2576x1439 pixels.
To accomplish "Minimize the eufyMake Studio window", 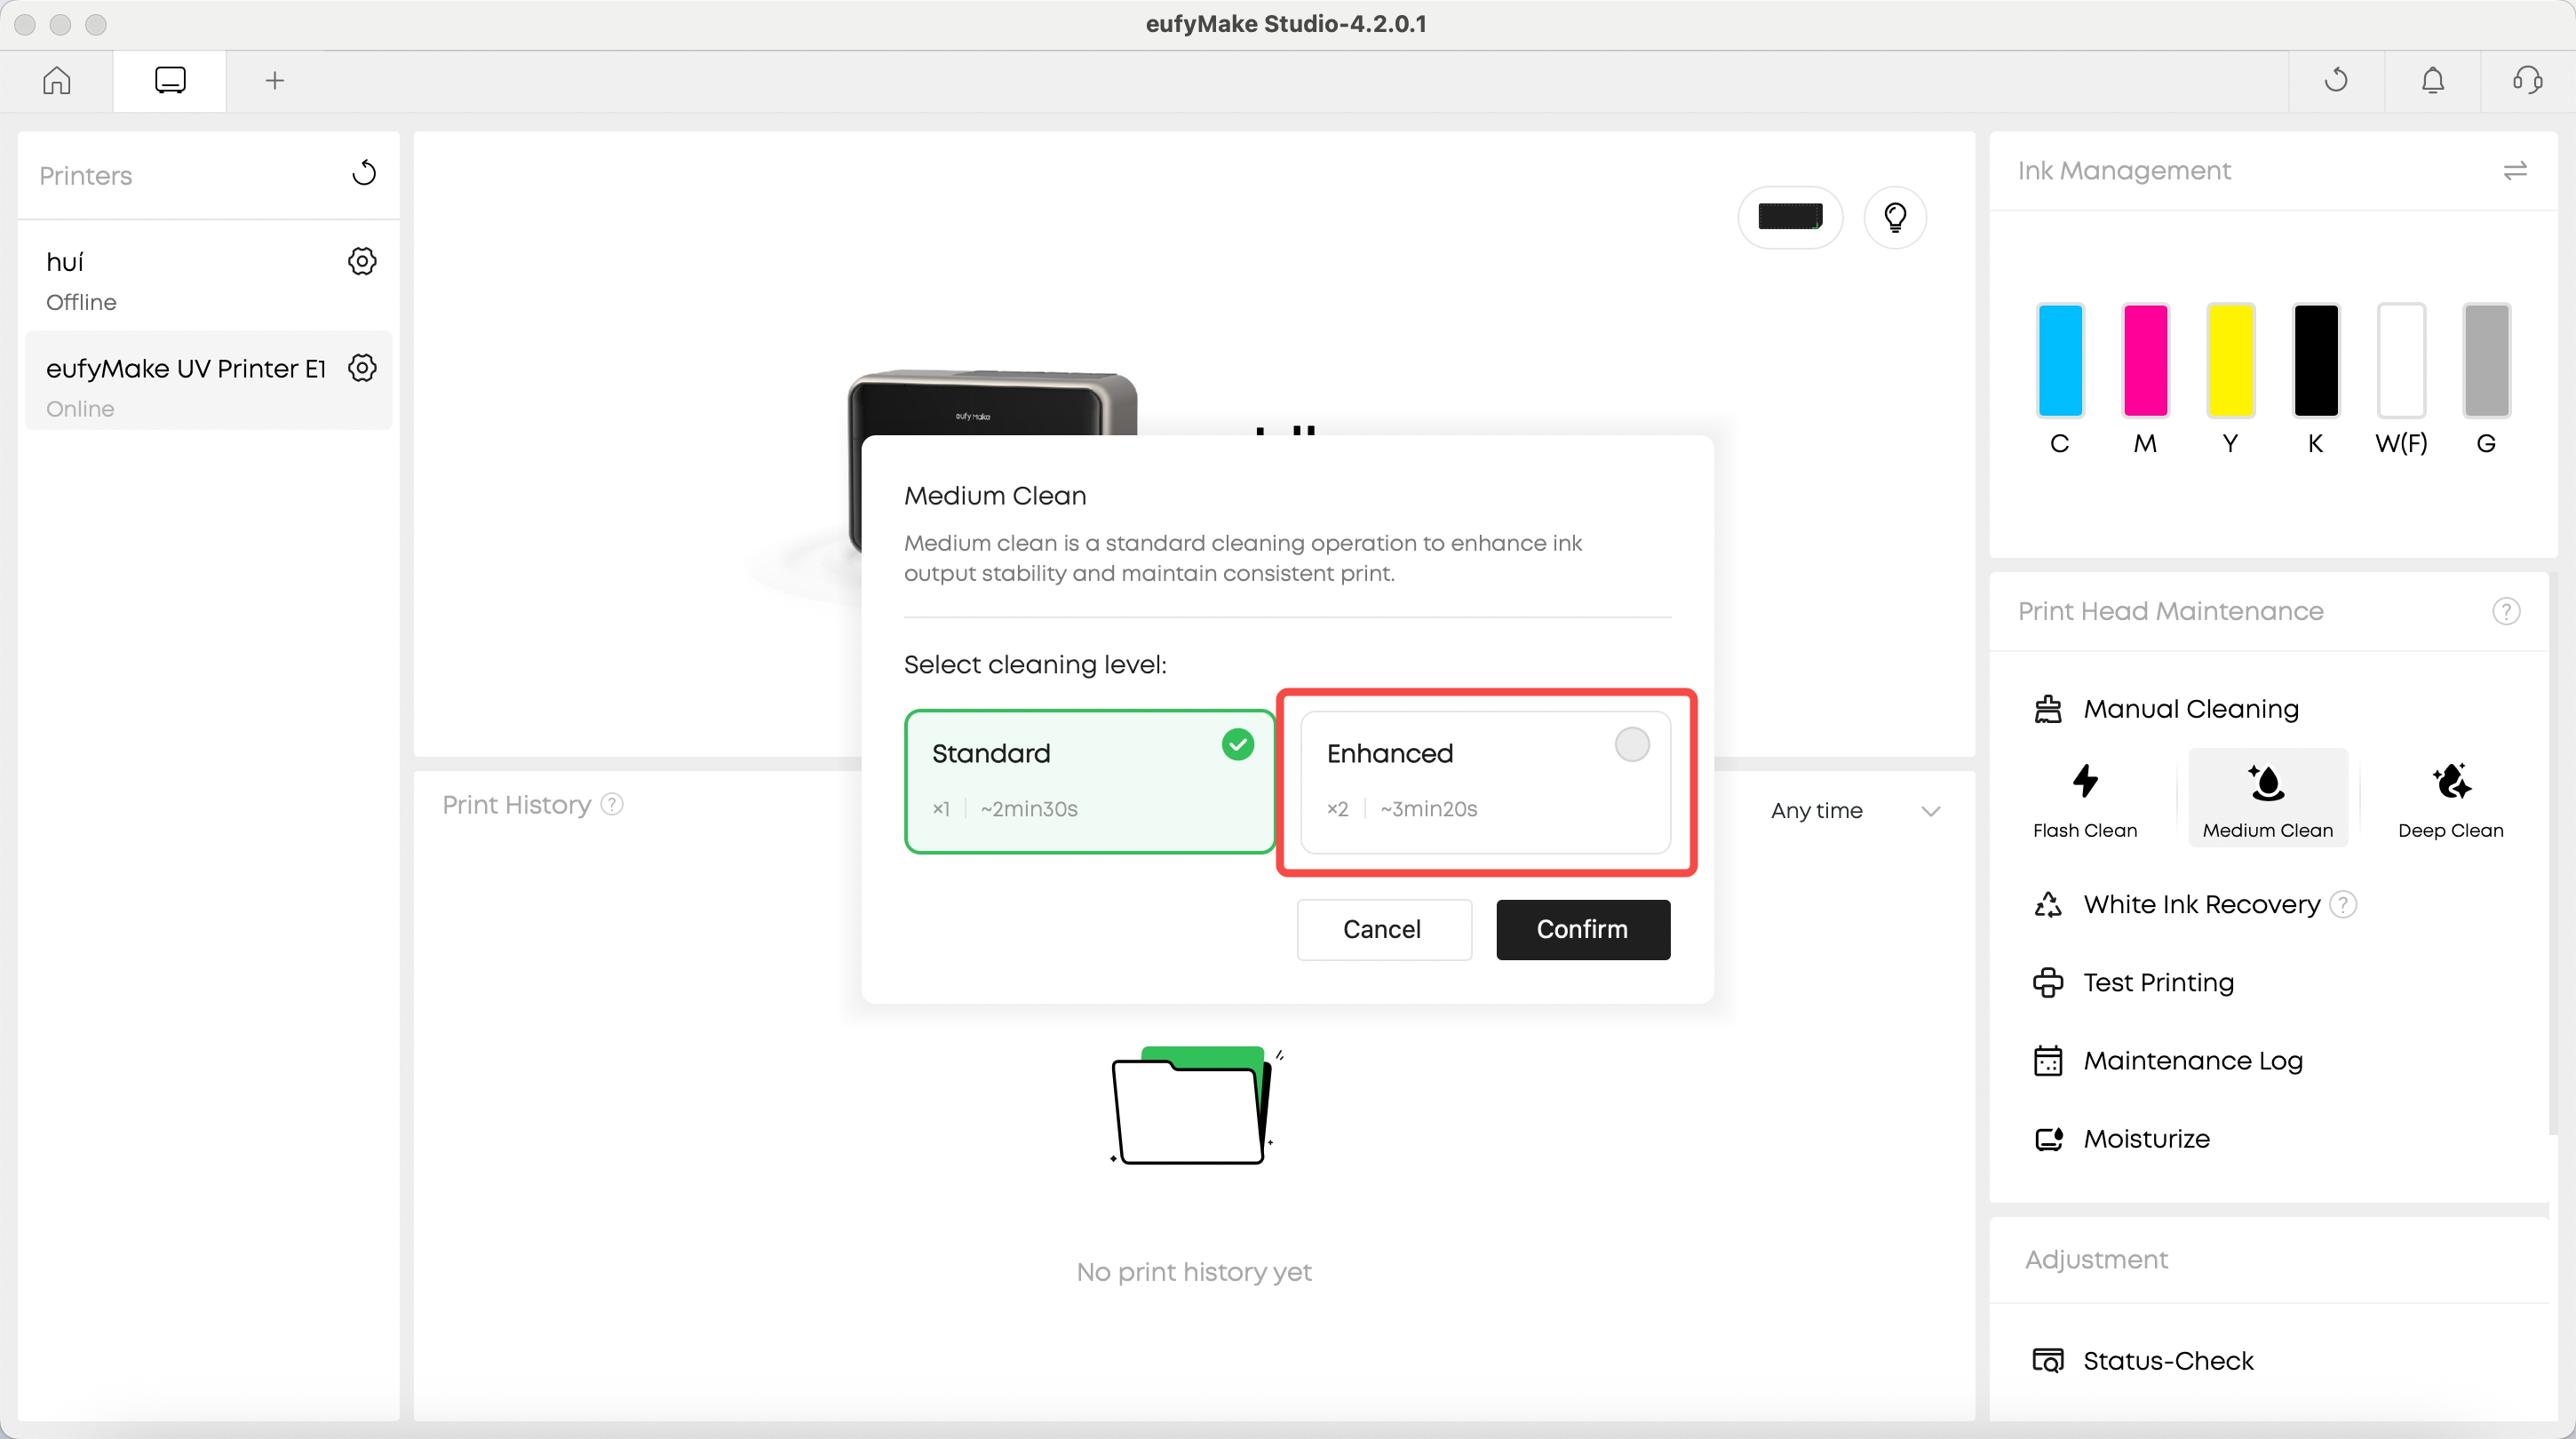I will [x=60, y=24].
